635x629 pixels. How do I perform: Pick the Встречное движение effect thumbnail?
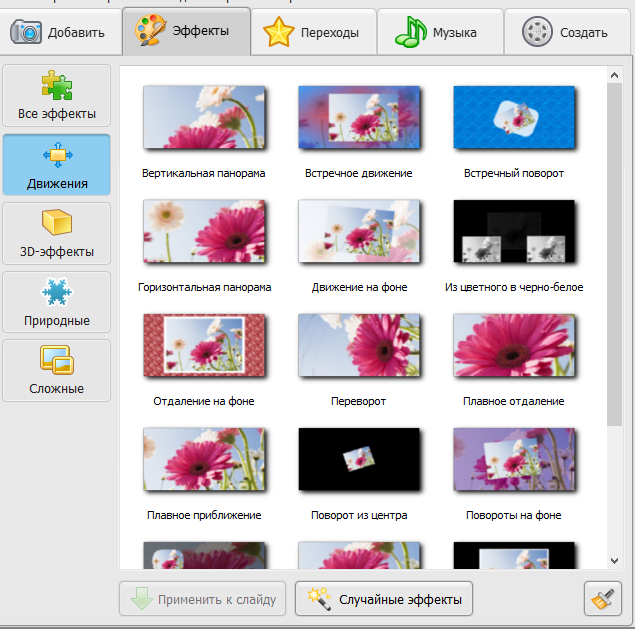pyautogui.click(x=359, y=117)
